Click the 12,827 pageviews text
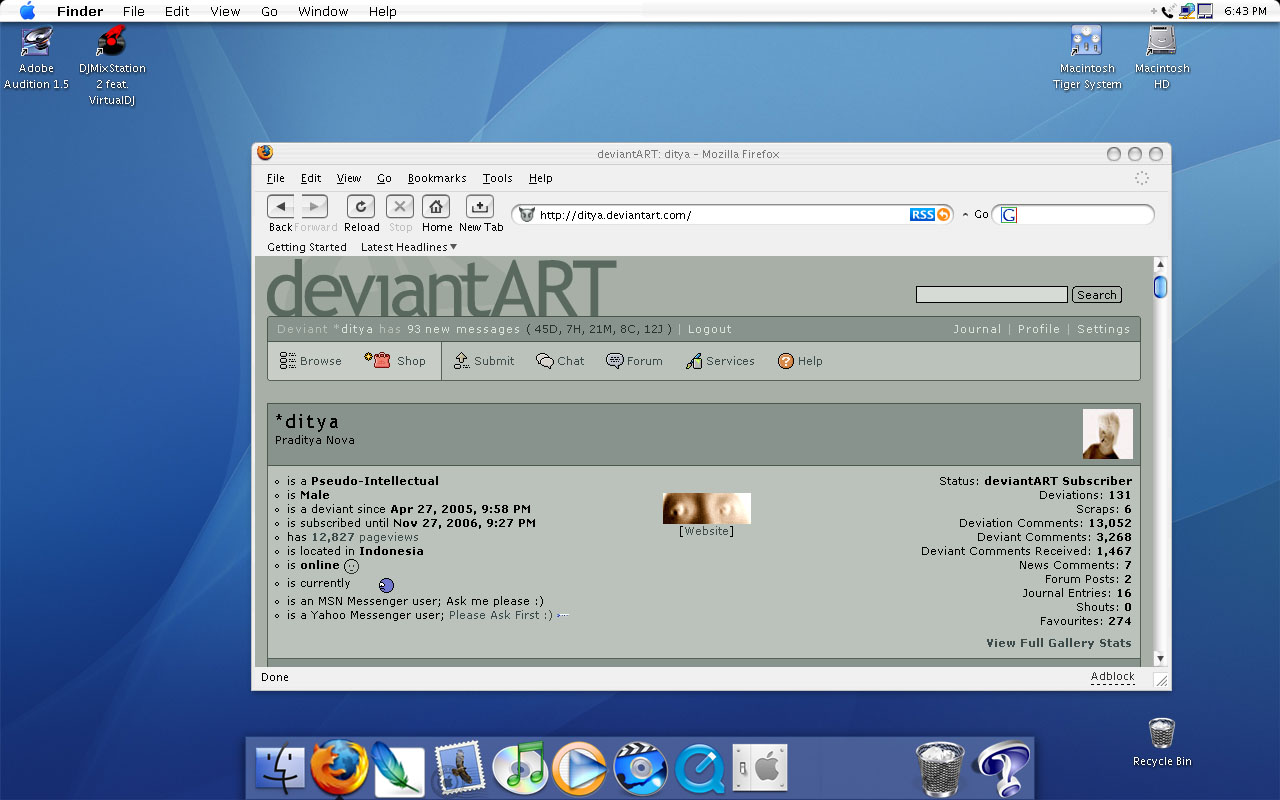 365,537
